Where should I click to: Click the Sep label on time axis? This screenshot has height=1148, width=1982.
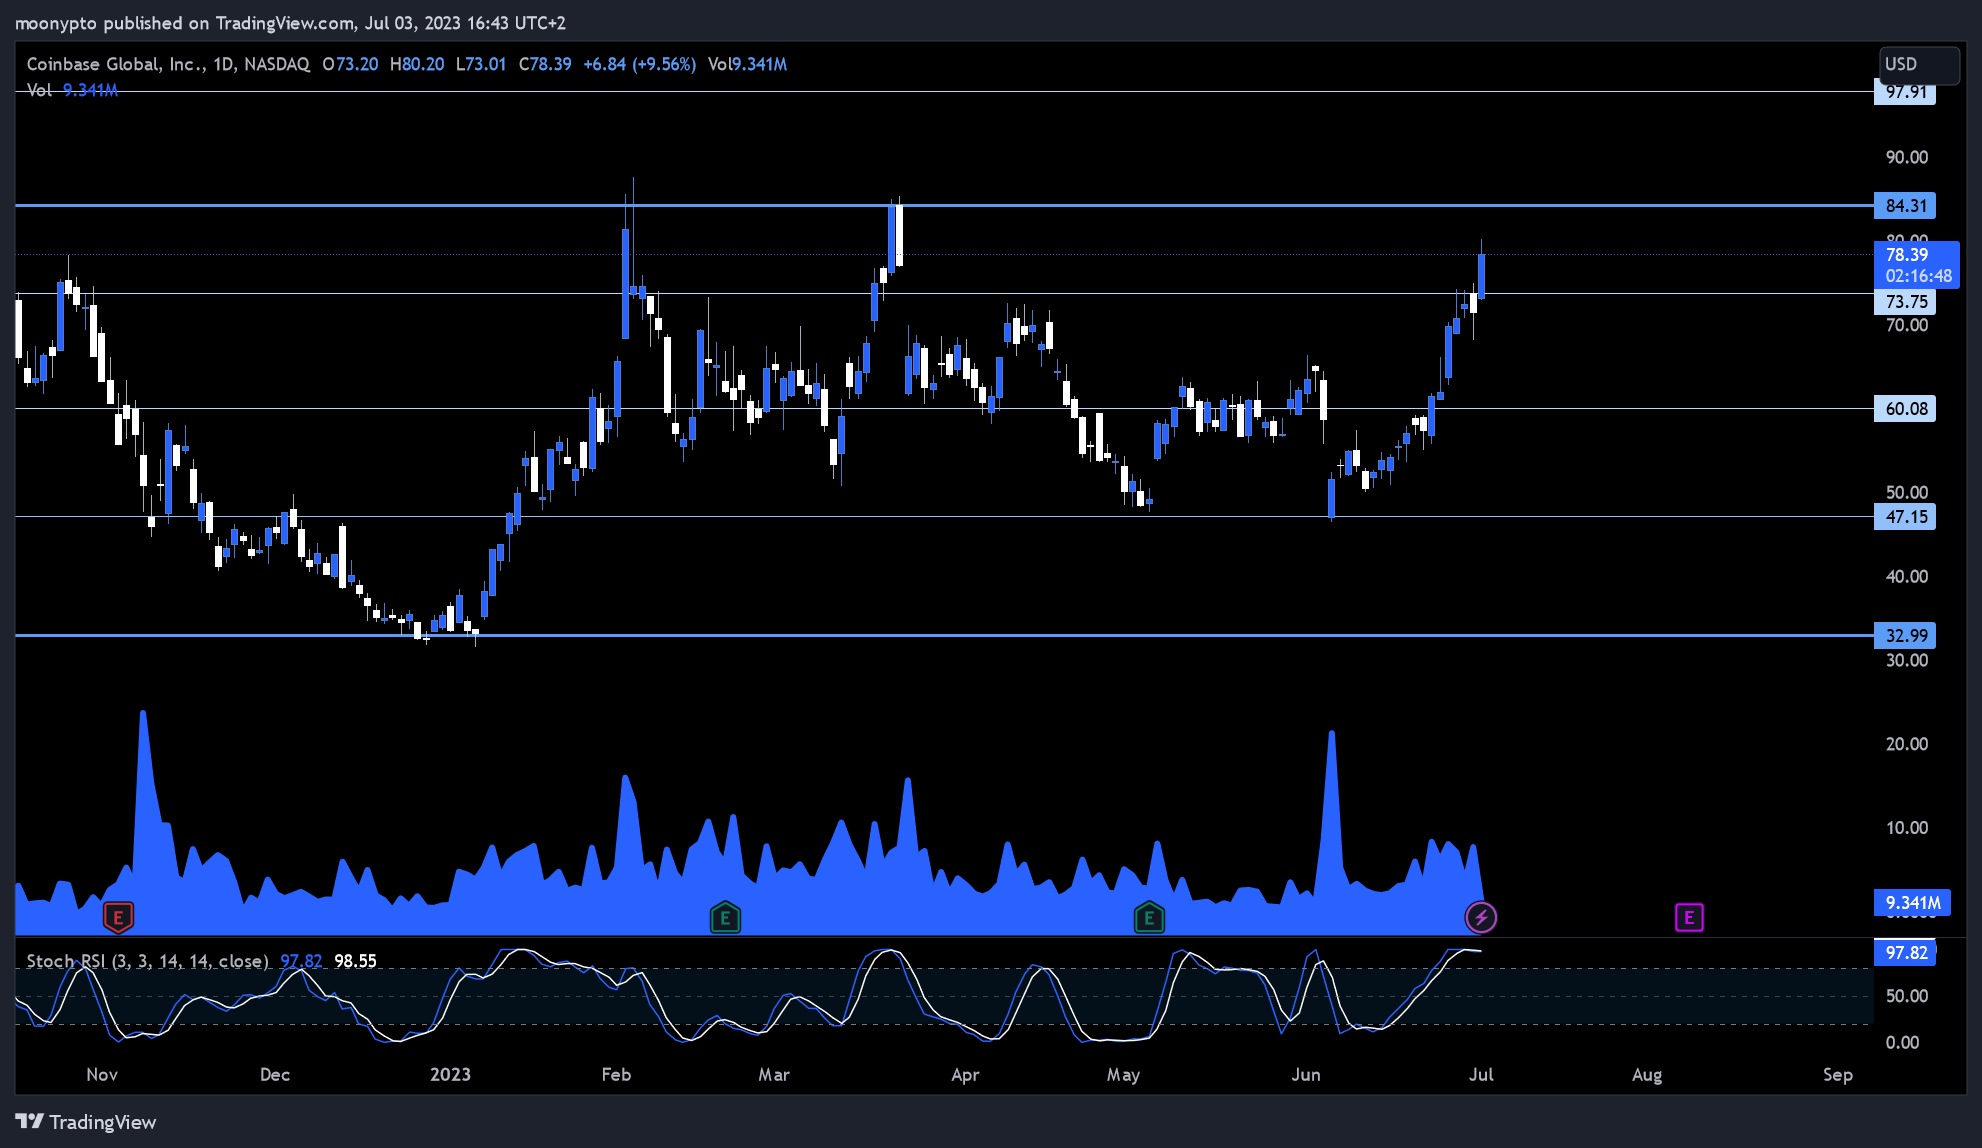coord(1838,1075)
